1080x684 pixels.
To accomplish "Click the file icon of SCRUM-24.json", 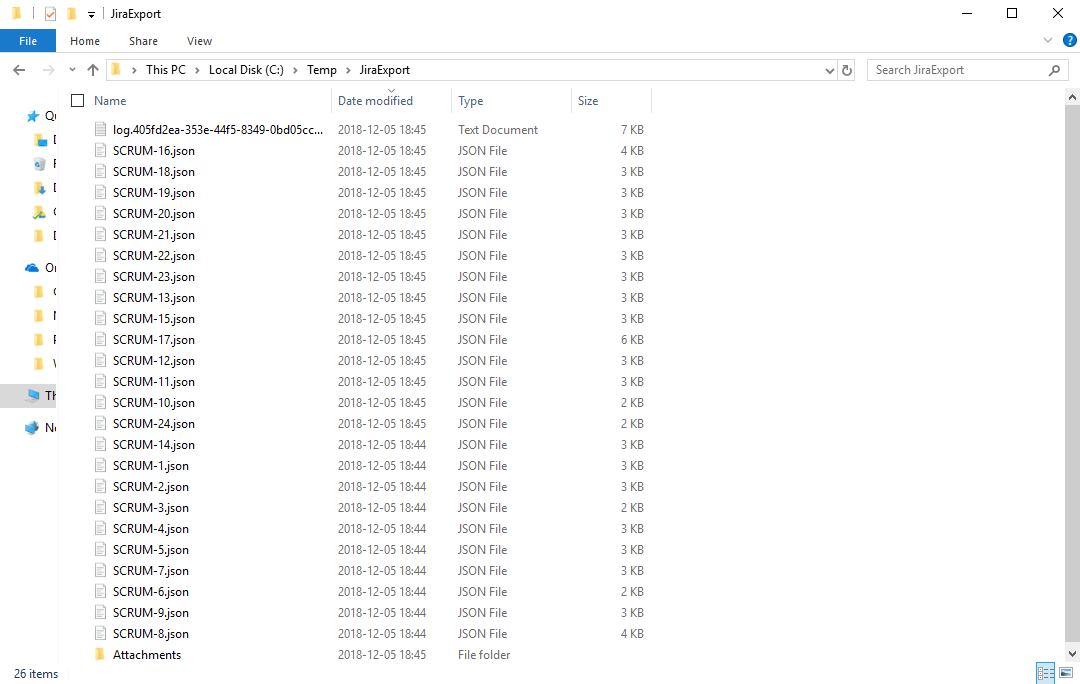I will tap(101, 424).
